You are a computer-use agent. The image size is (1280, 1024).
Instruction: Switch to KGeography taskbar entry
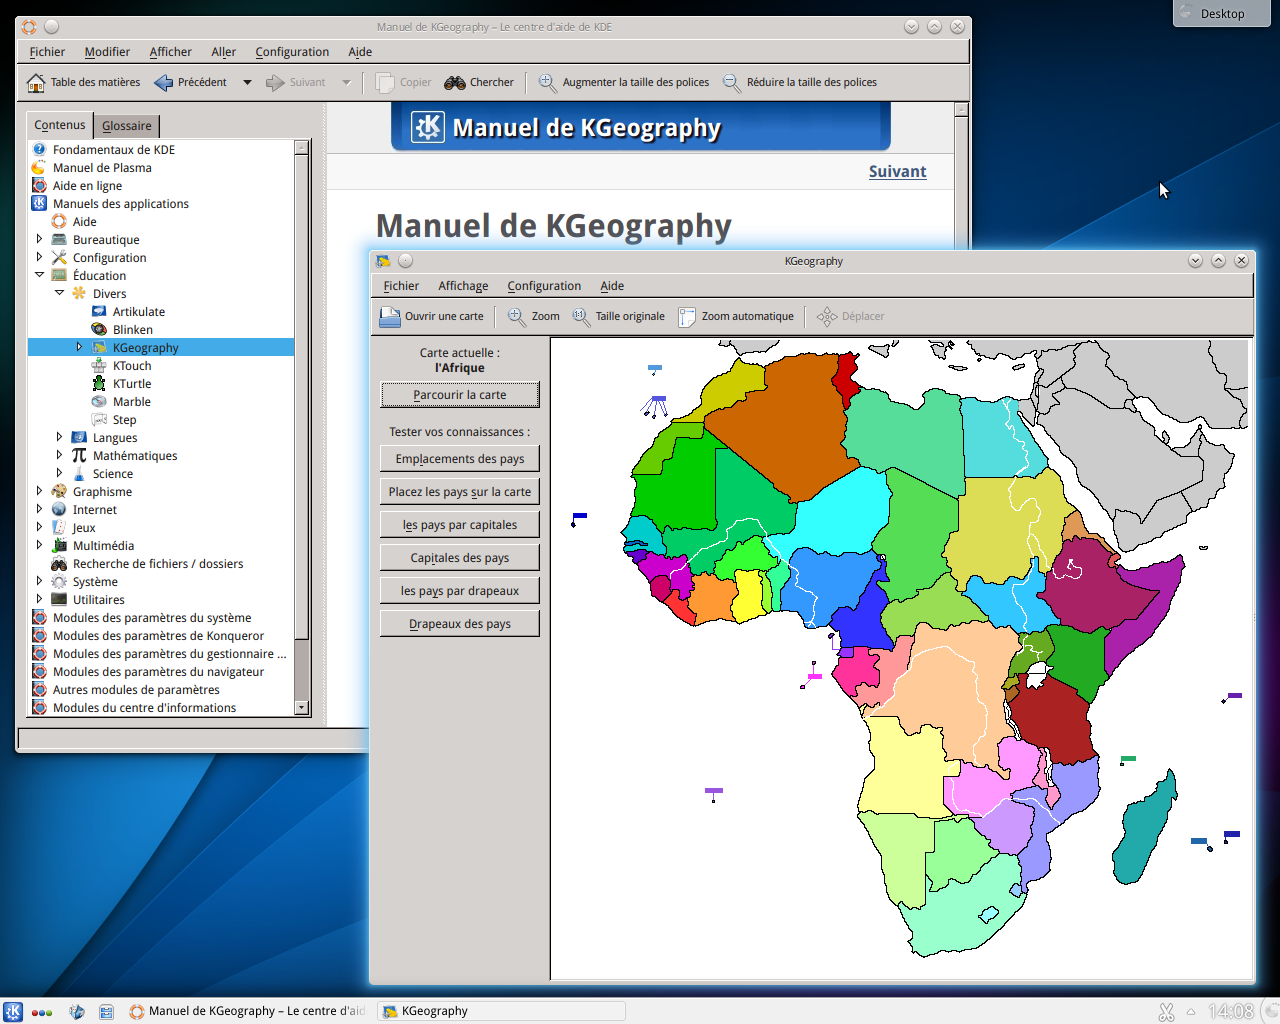[x=502, y=1011]
